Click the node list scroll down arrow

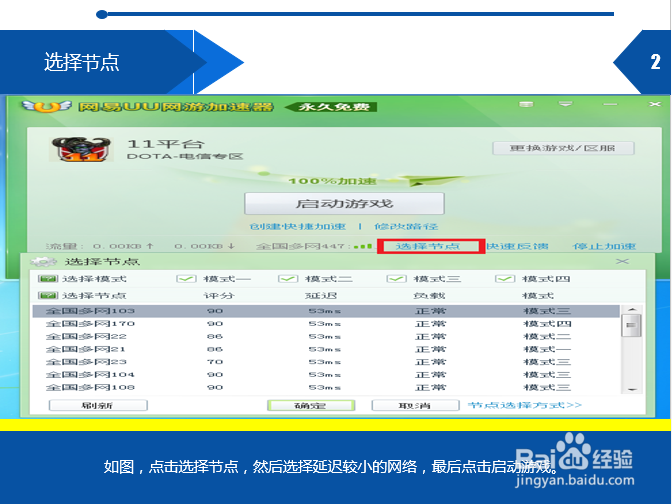coord(632,390)
